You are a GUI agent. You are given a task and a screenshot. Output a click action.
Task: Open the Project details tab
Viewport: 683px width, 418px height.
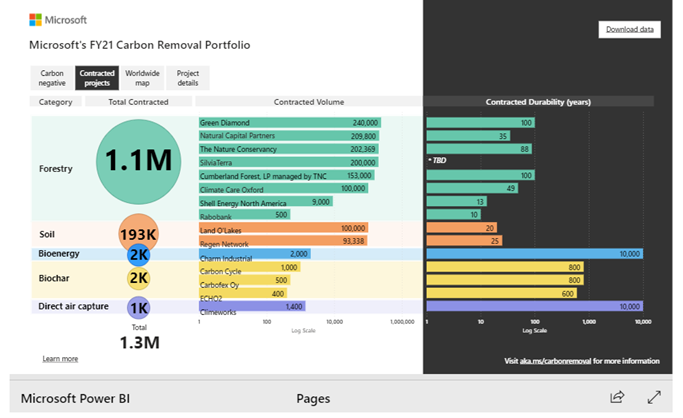[188, 78]
